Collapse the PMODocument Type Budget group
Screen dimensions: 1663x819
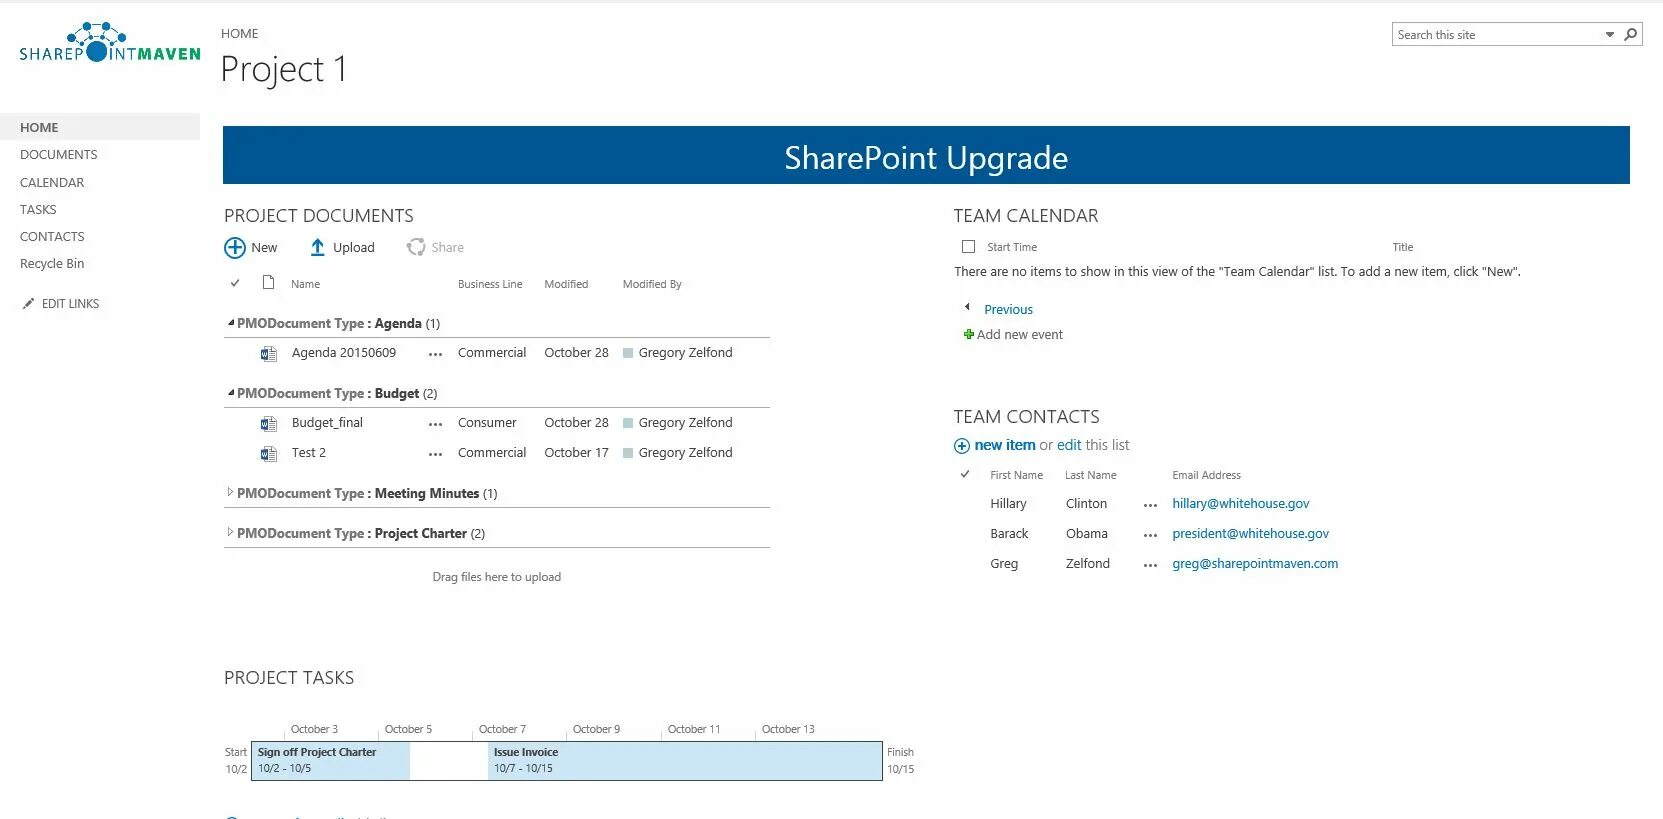[x=231, y=393]
